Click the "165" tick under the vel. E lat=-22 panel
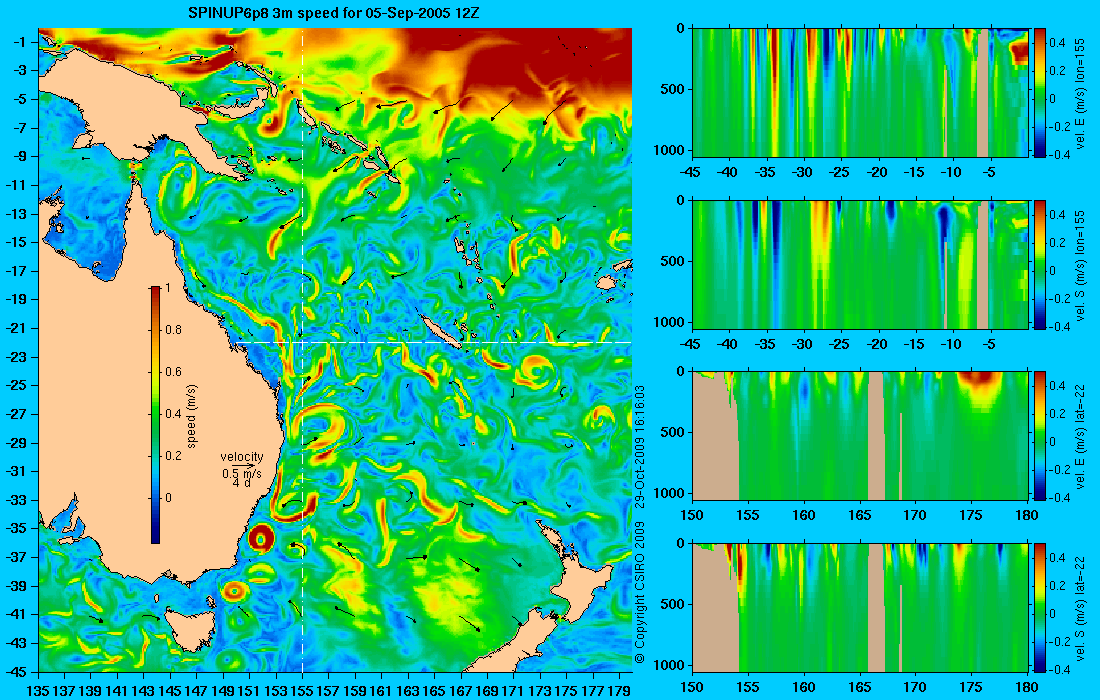The width and height of the screenshot is (1100, 700). coord(859,516)
